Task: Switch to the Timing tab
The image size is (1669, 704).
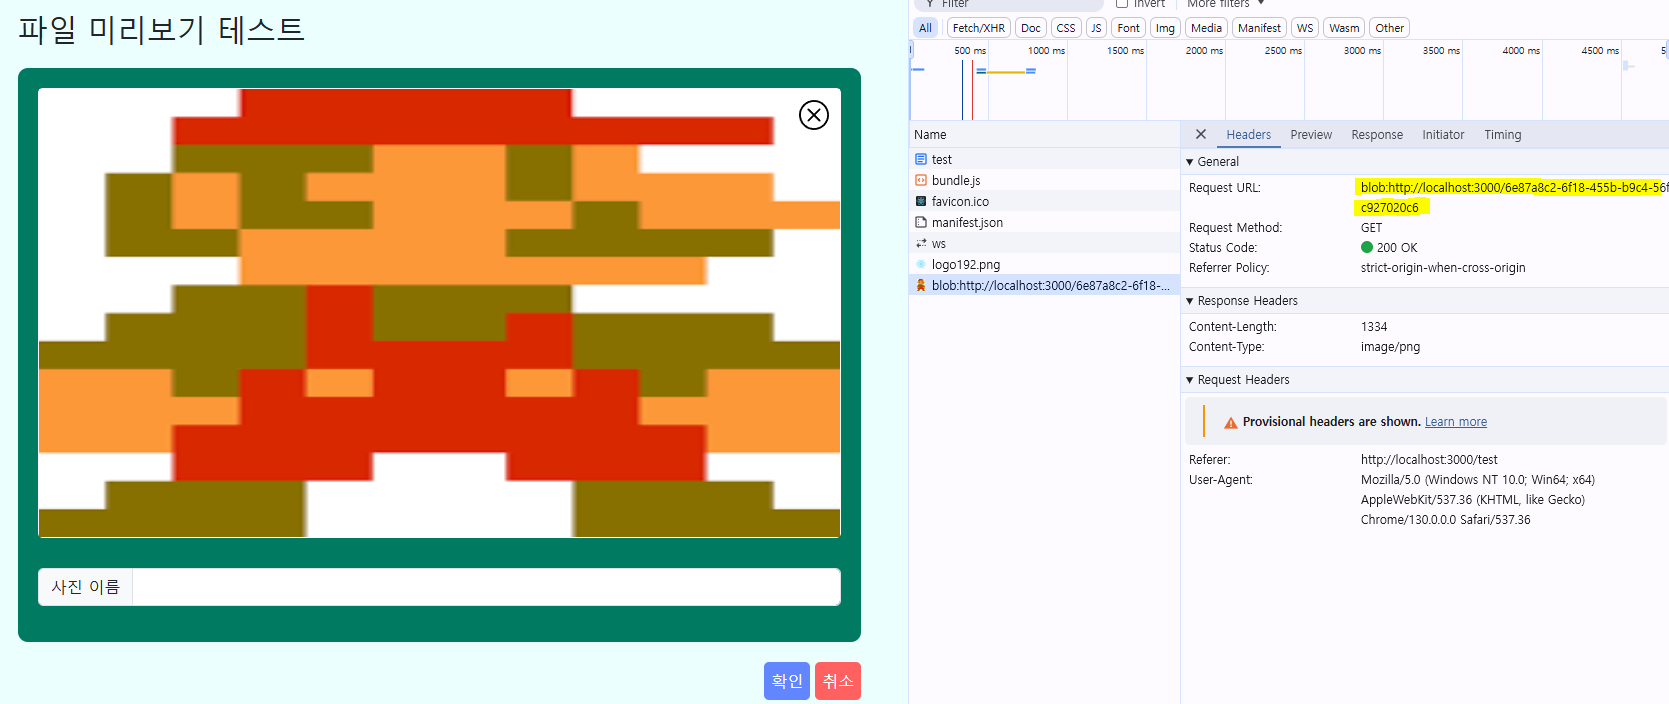Action: pyautogui.click(x=1502, y=135)
